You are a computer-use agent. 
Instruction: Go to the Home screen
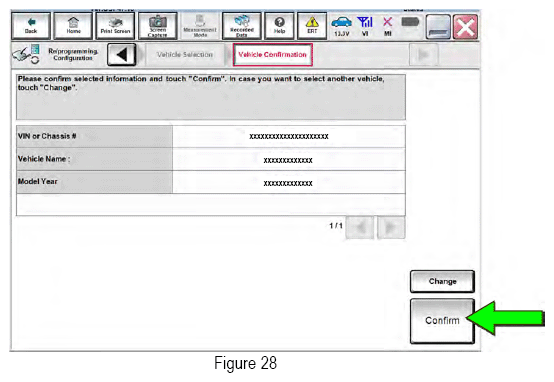(x=73, y=26)
